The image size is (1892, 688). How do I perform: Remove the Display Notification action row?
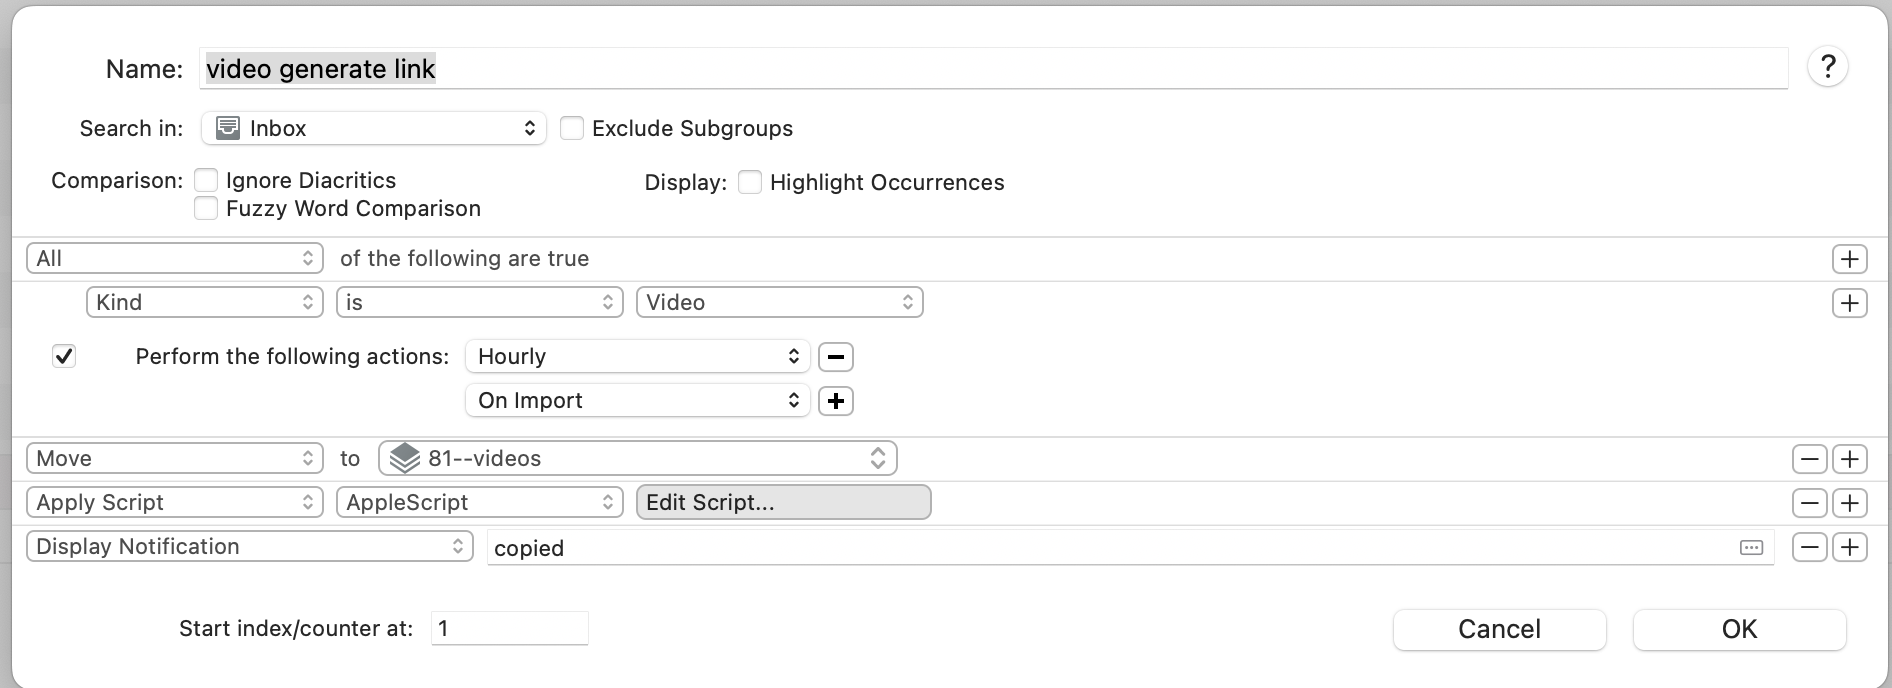[x=1809, y=547]
